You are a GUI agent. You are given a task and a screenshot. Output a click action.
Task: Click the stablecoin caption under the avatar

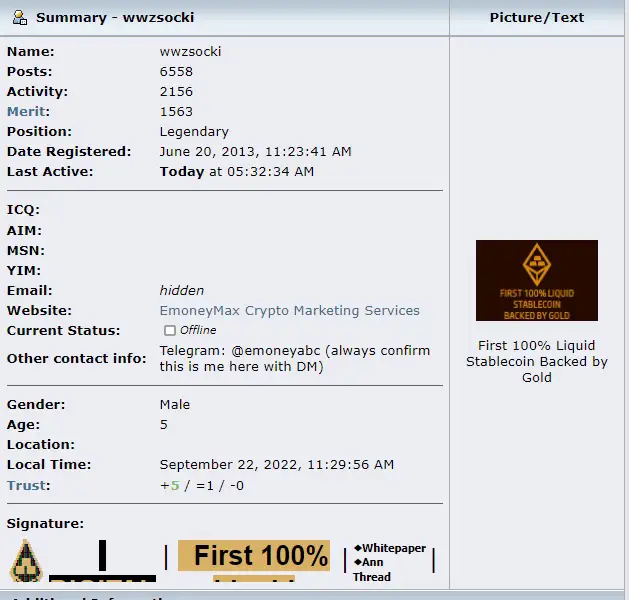click(x=537, y=361)
